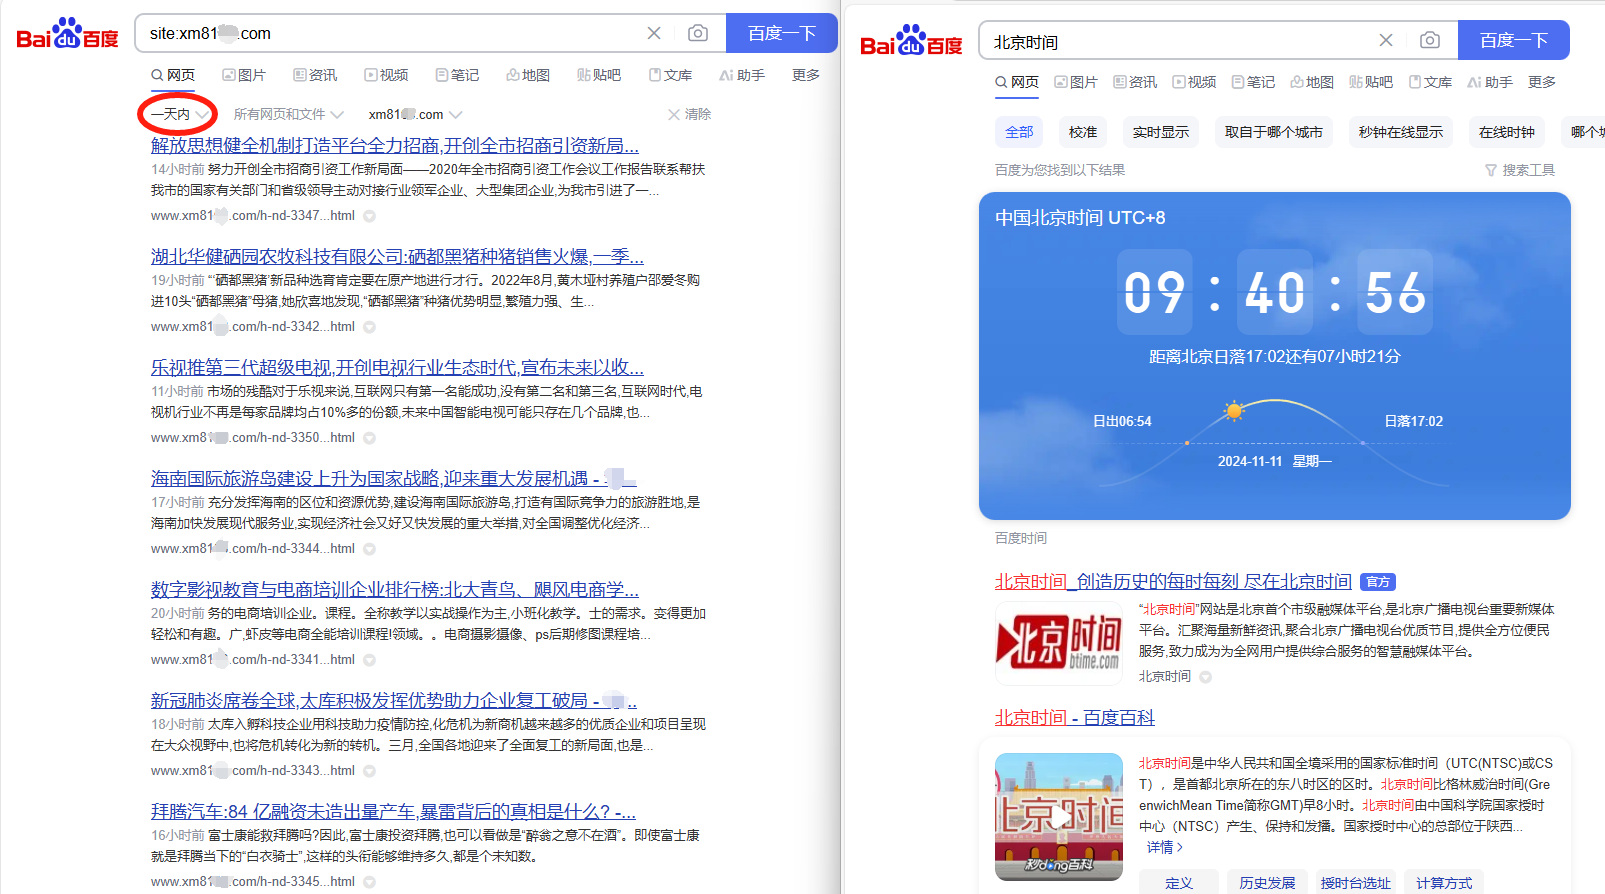Viewport: 1605px width, 894px height.
Task: Open the site domain filter dropdown
Action: 415,114
